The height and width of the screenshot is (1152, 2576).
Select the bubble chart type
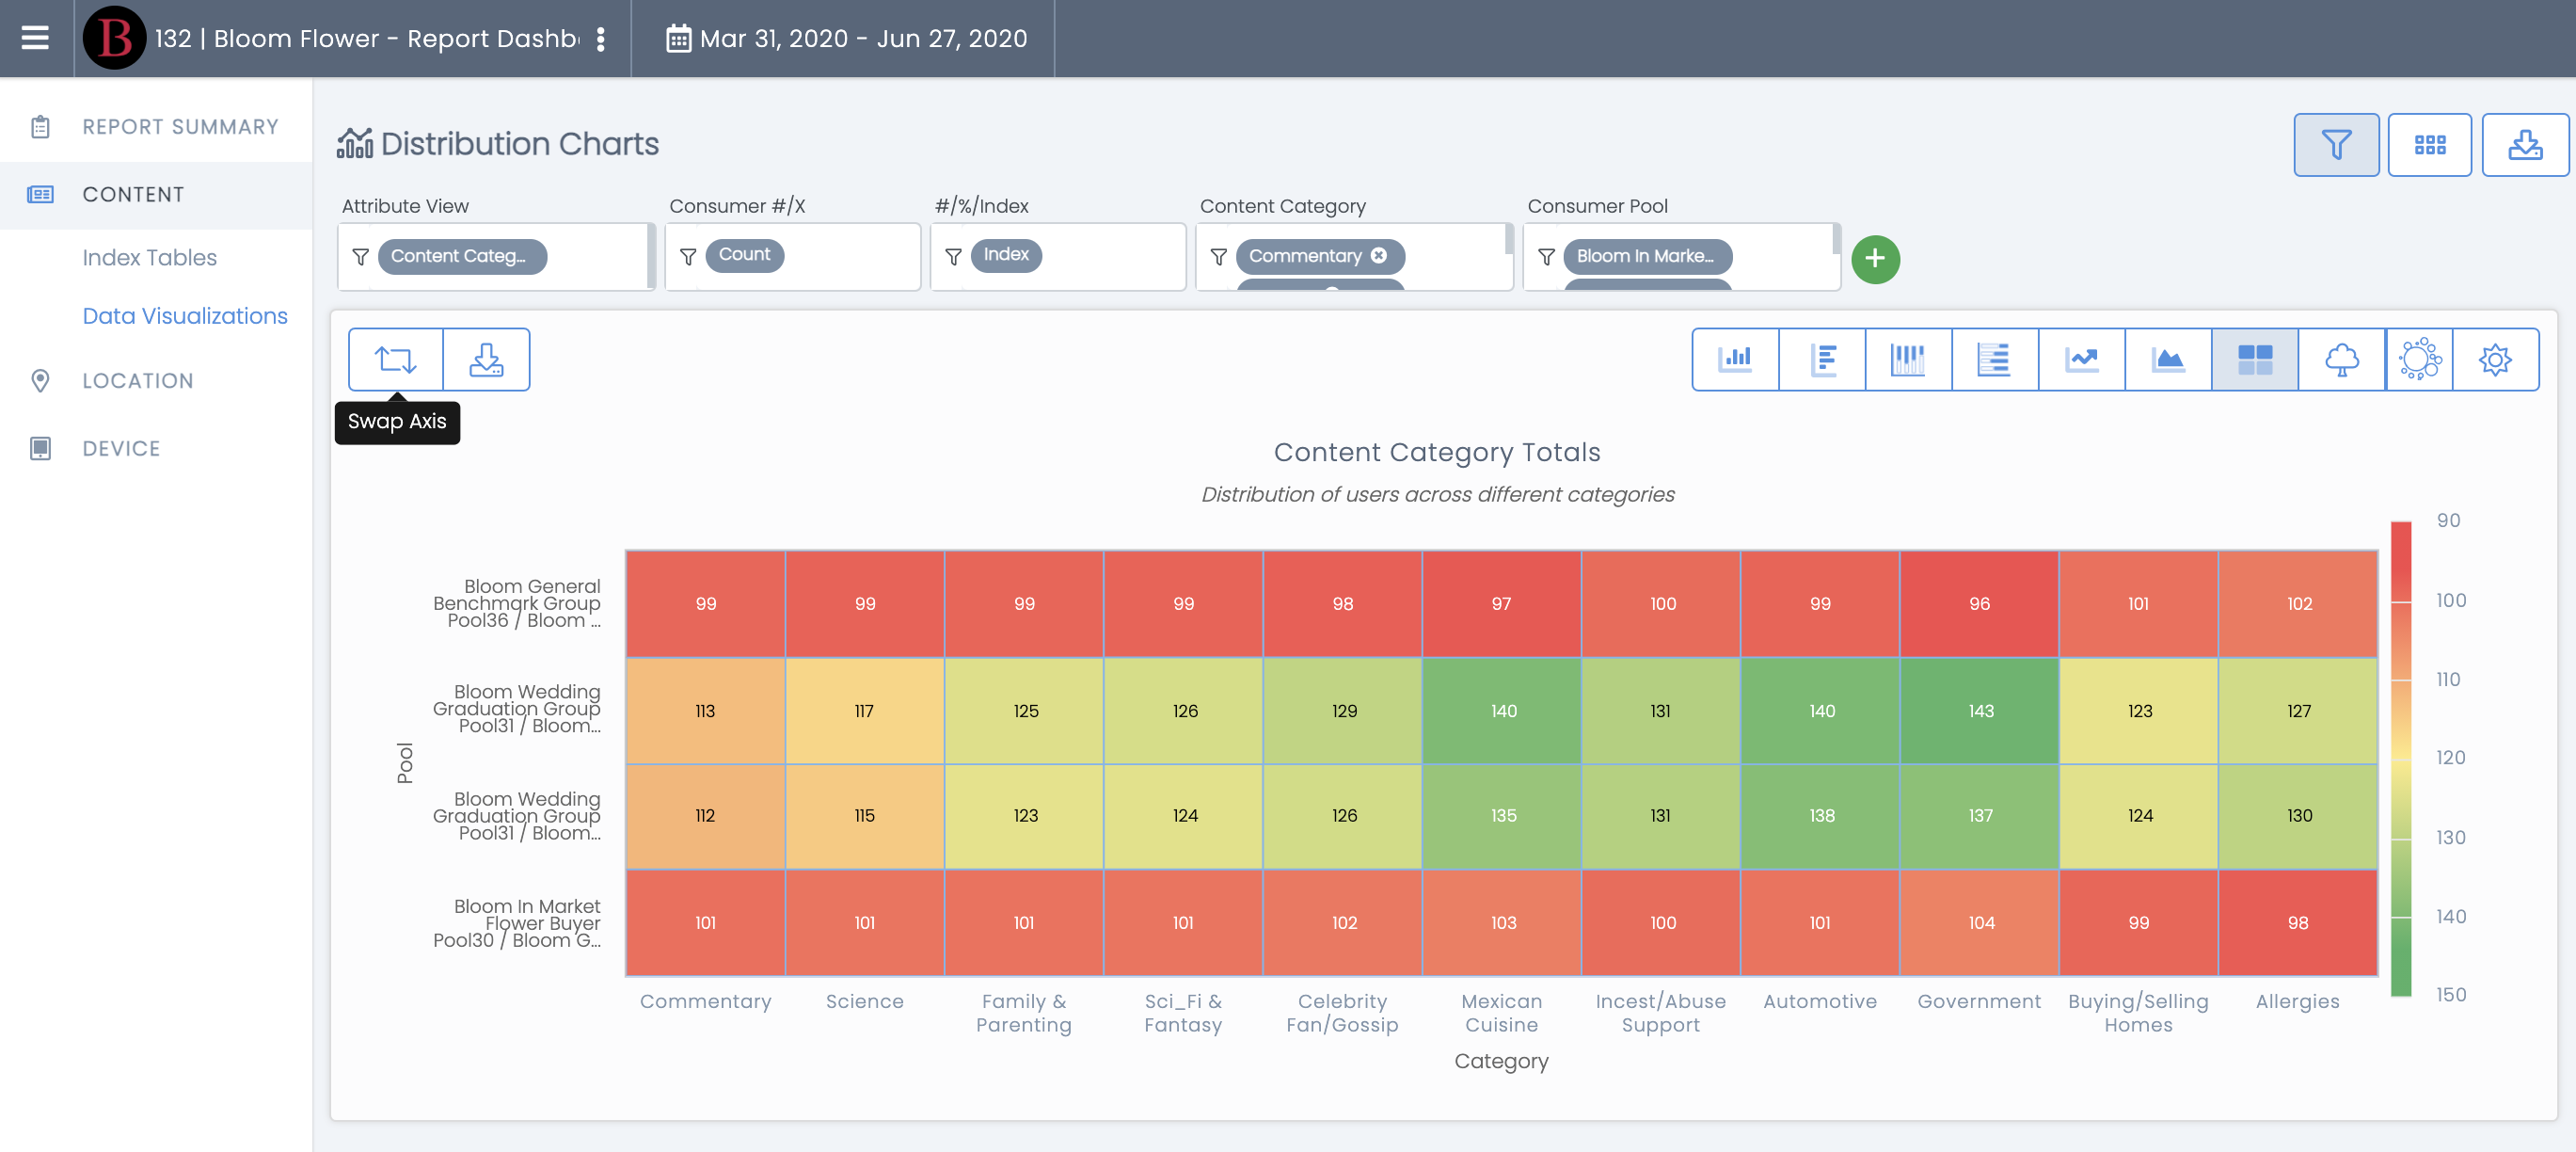2419,359
